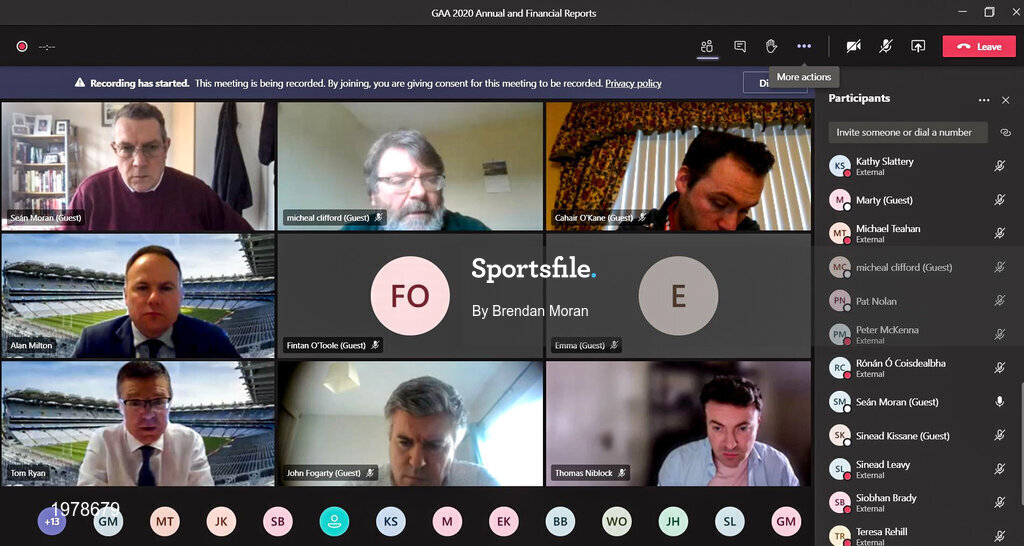Image resolution: width=1024 pixels, height=546 pixels.
Task: Open More actions ellipsis menu
Action: coord(804,46)
